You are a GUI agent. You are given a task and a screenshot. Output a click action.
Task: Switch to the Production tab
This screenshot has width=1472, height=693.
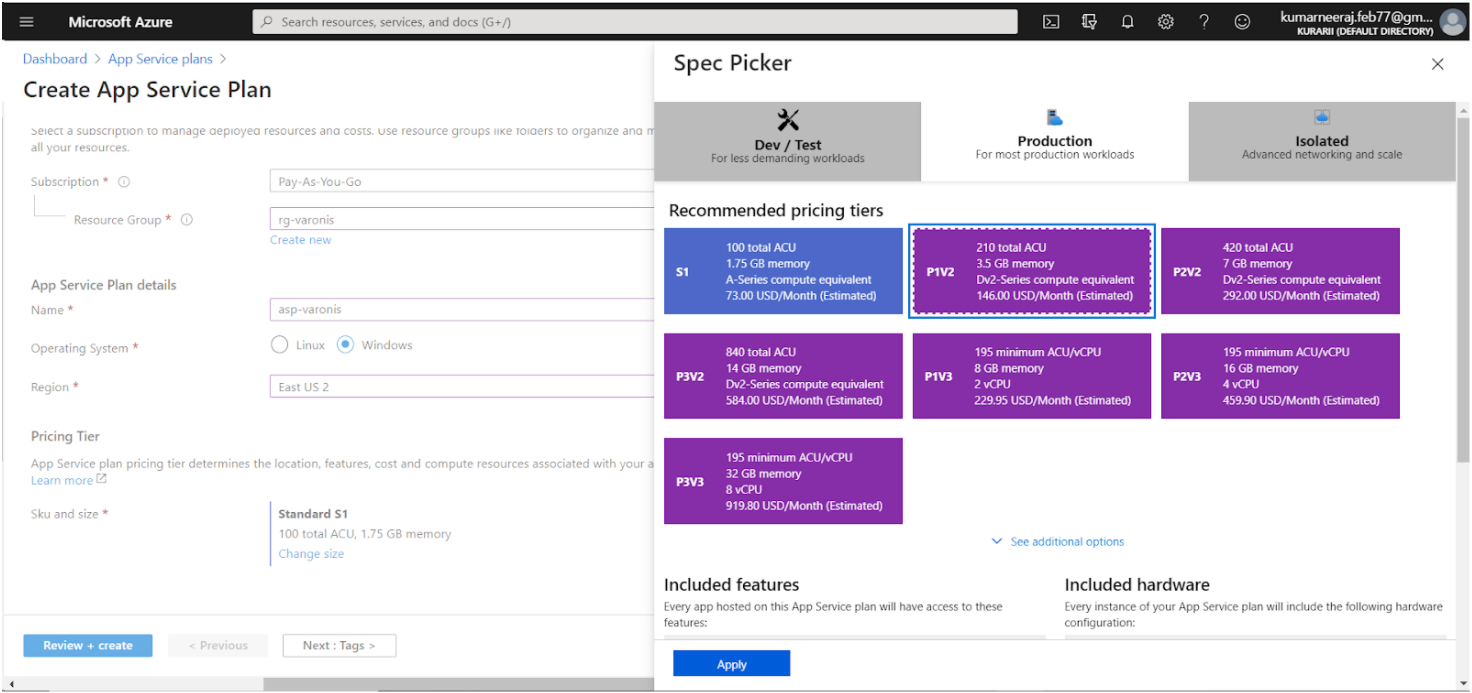pyautogui.click(x=1055, y=141)
